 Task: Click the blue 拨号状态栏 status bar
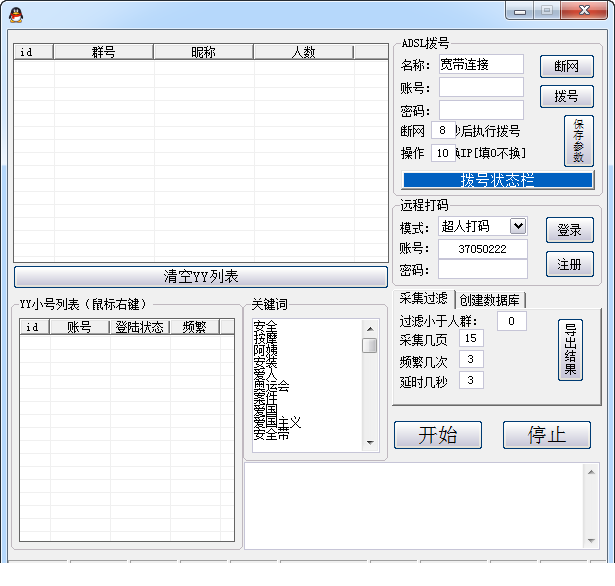pyautogui.click(x=498, y=180)
